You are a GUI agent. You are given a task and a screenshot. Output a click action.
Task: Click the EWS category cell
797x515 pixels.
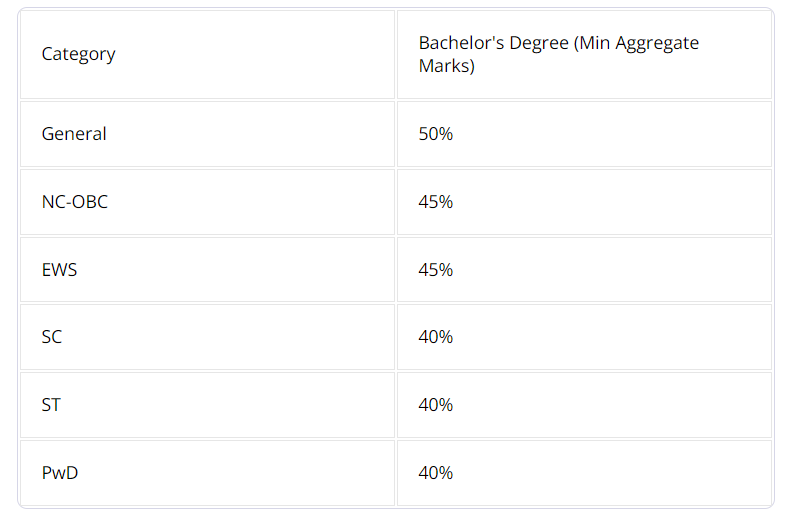coord(207,269)
